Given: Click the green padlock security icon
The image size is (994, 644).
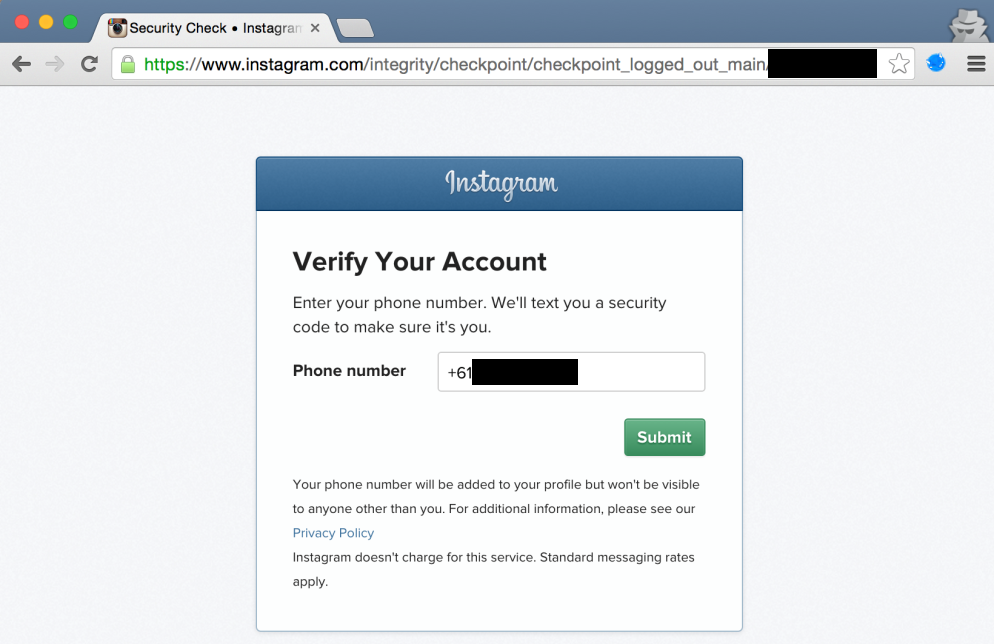Looking at the screenshot, I should pos(128,64).
